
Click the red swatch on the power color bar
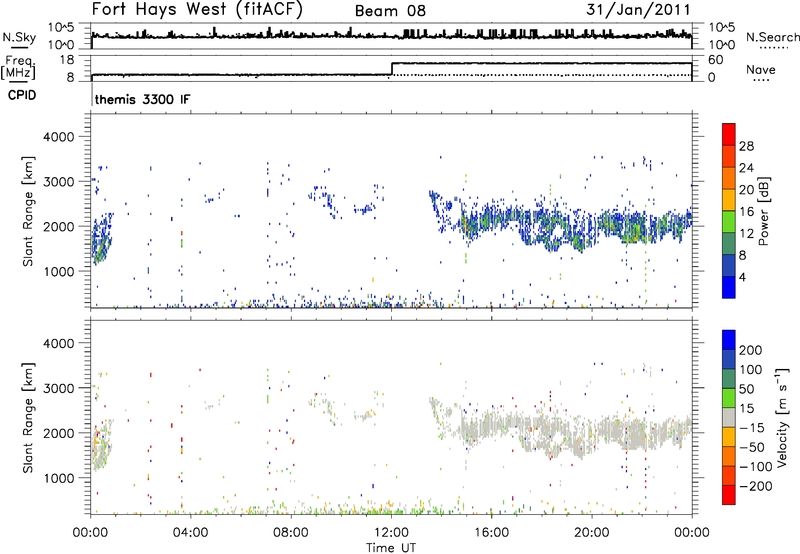click(x=729, y=134)
